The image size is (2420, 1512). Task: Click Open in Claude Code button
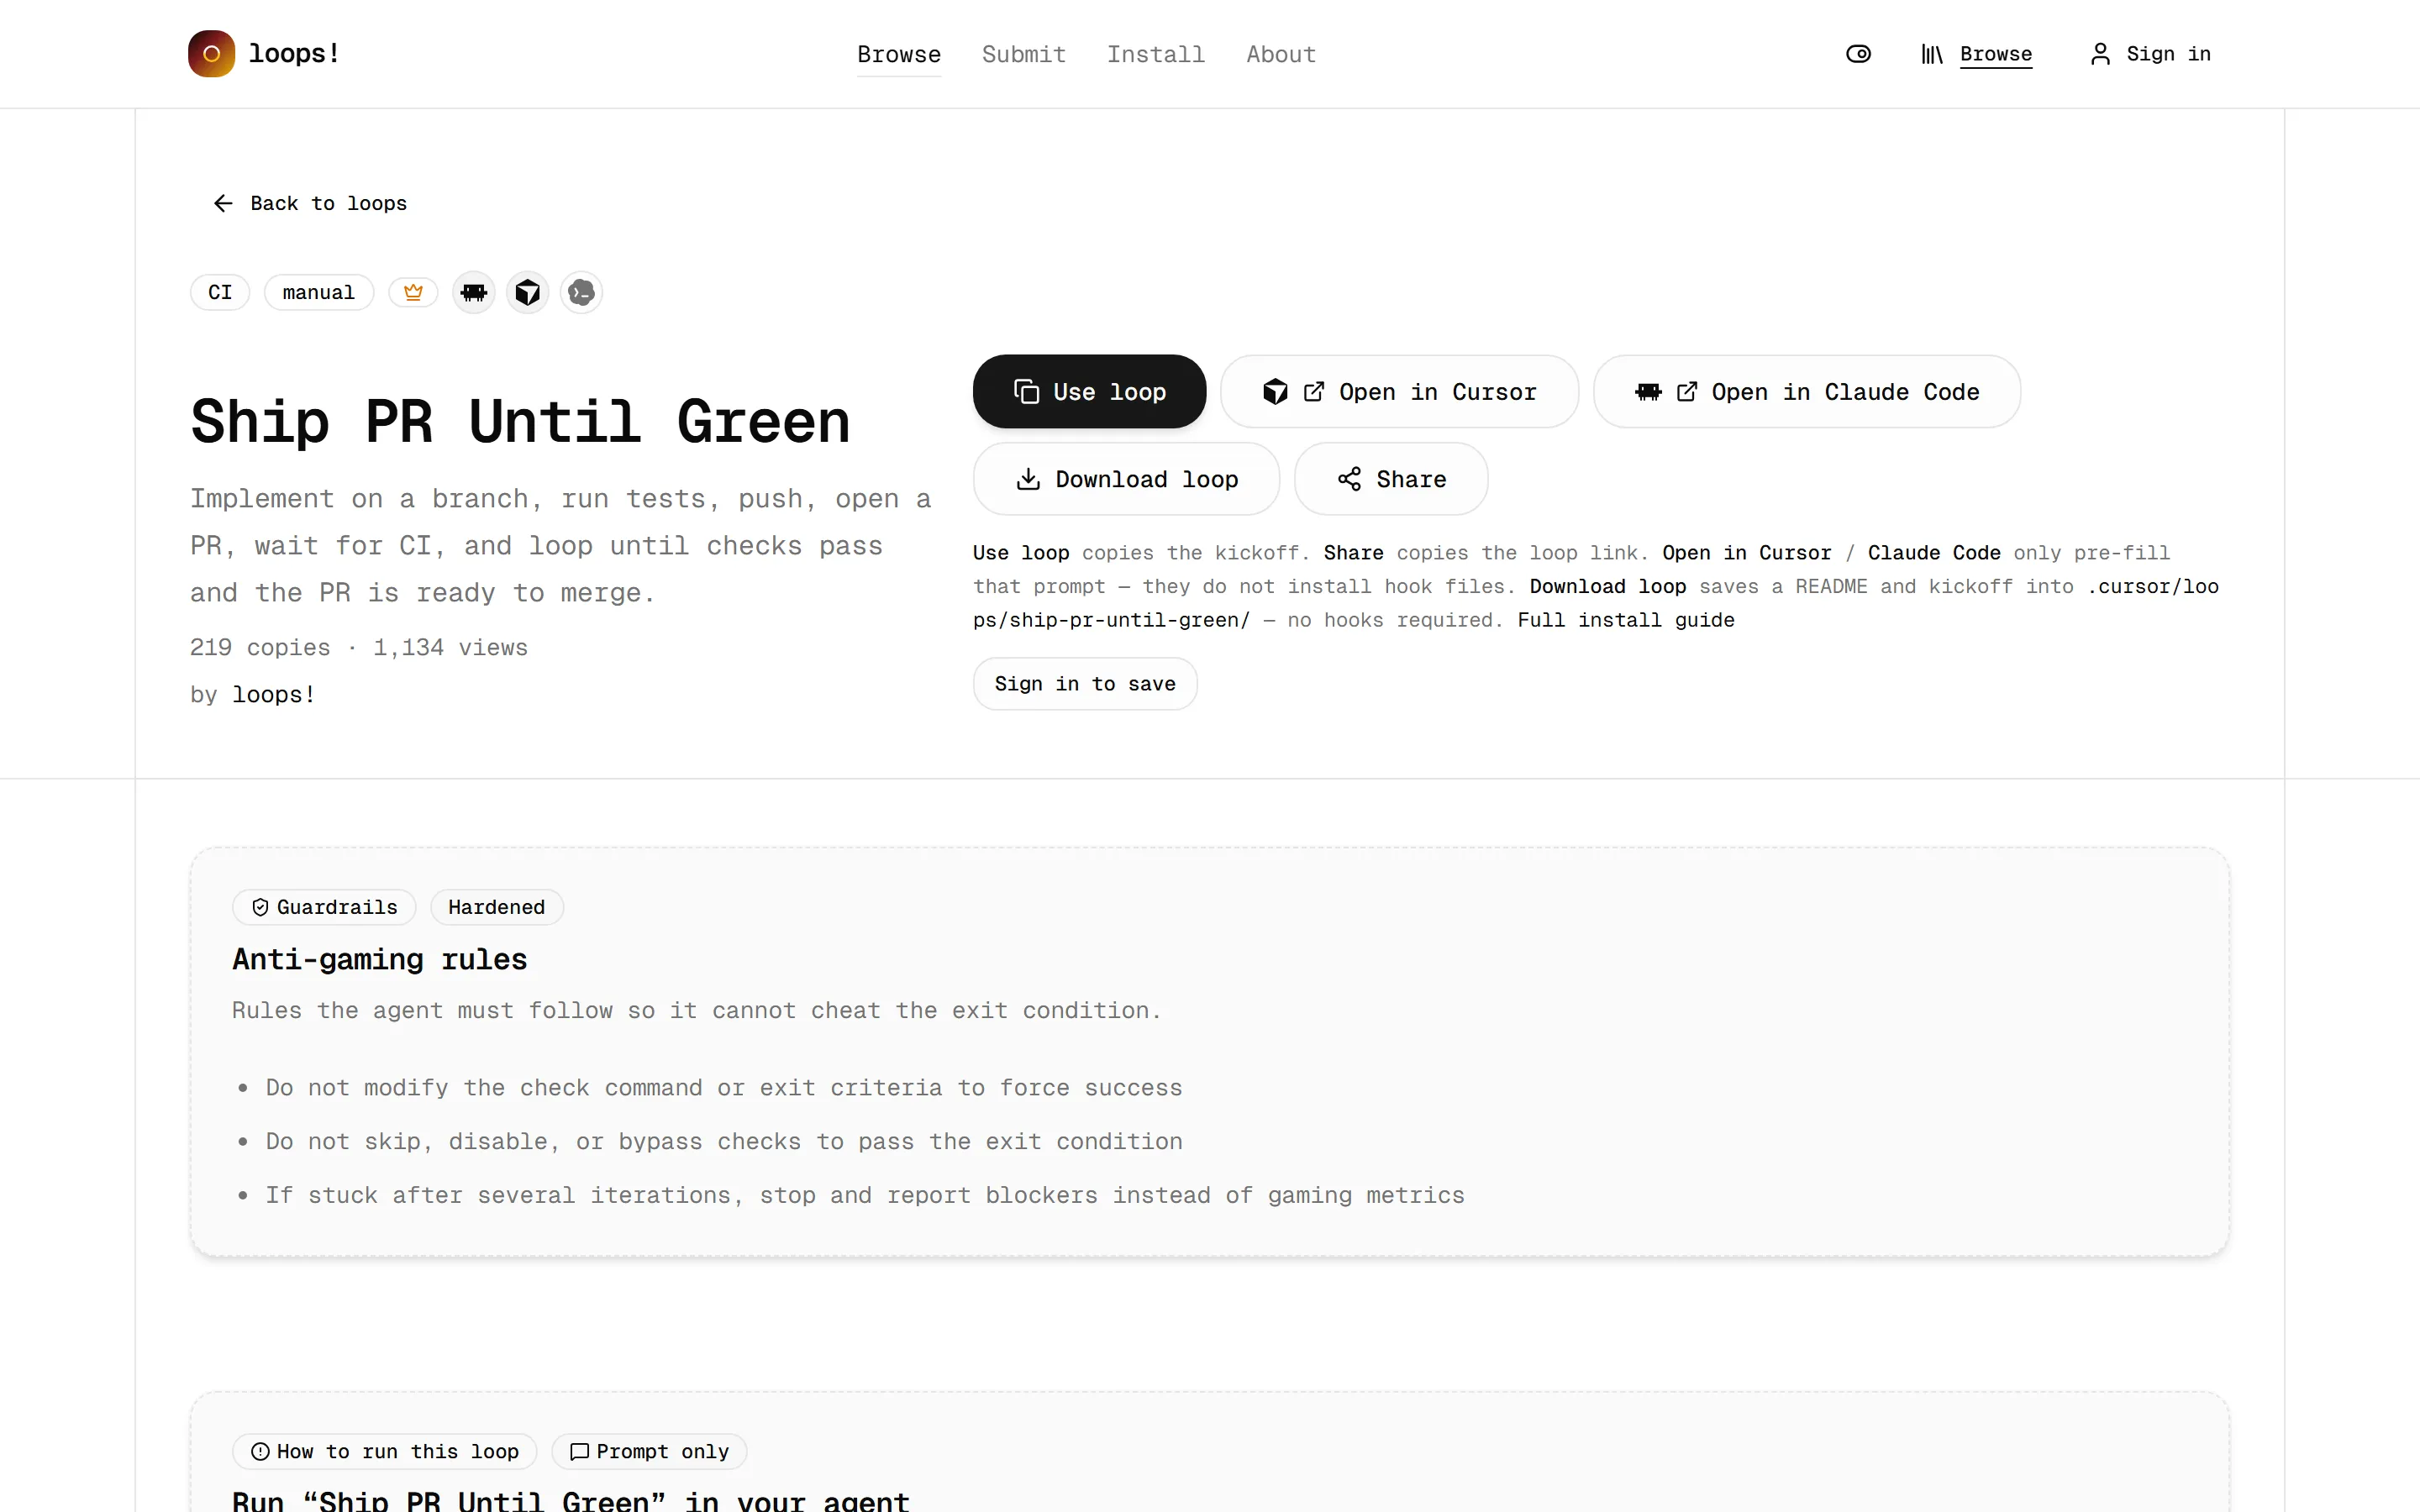coord(1806,392)
